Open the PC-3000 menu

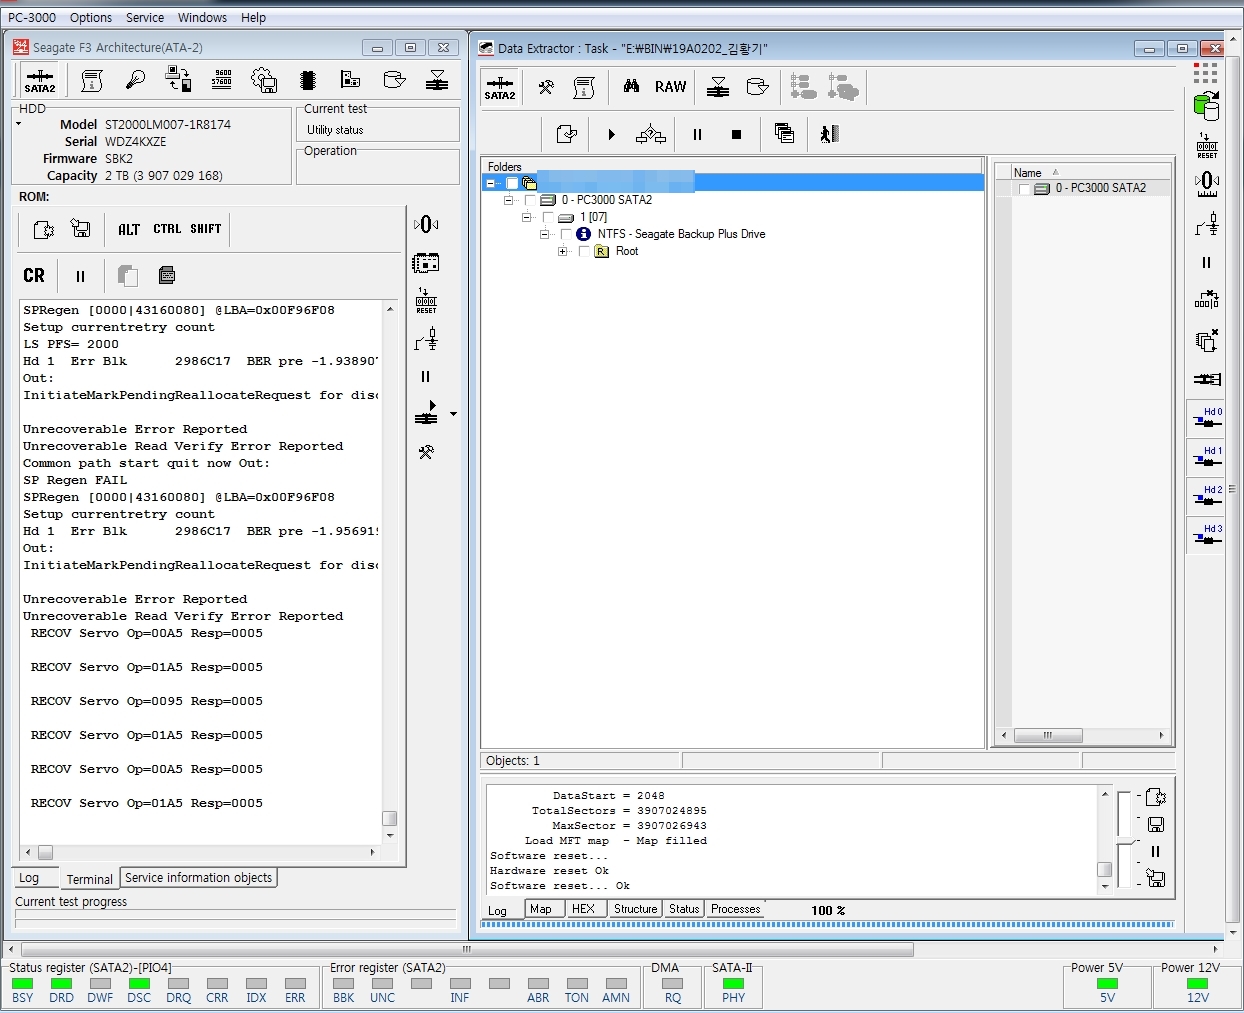[32, 17]
